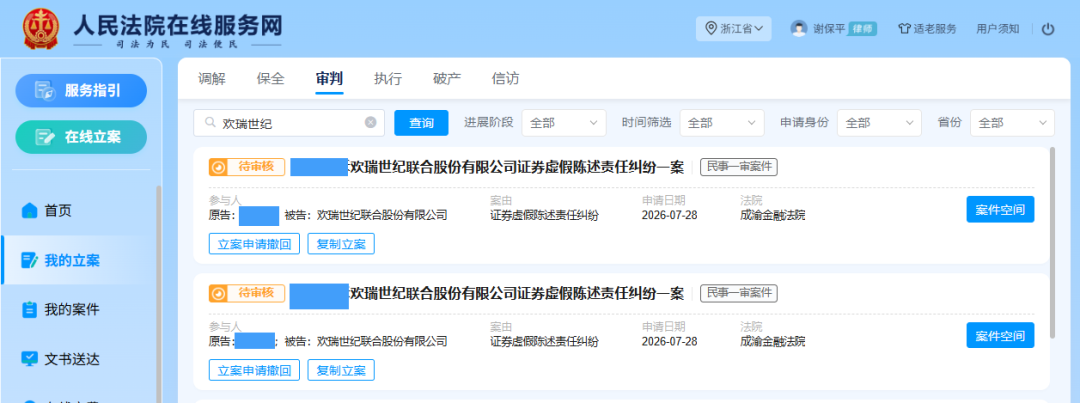The width and height of the screenshot is (1080, 403).
Task: Click 证券虚假陈述责任纠纷 cause in first case
Action: pyautogui.click(x=544, y=216)
